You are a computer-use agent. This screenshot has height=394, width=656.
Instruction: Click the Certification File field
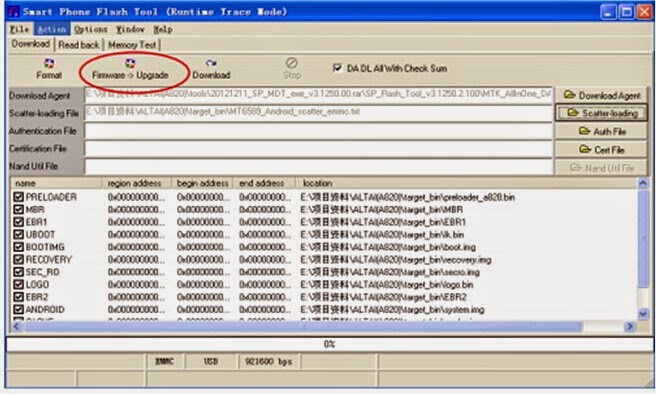coord(318,148)
